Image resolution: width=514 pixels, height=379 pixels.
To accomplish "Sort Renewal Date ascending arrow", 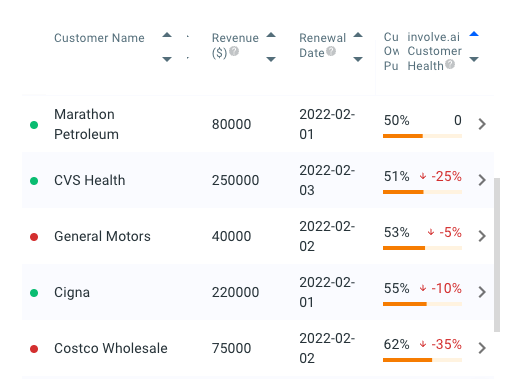I will [358, 35].
